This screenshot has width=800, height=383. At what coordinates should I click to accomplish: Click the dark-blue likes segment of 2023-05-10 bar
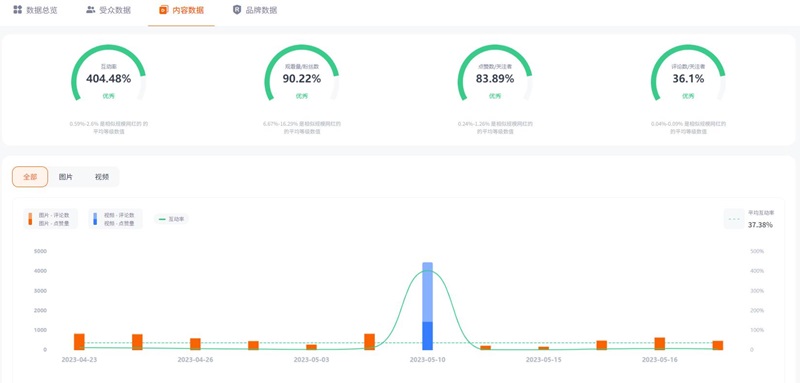pos(428,336)
